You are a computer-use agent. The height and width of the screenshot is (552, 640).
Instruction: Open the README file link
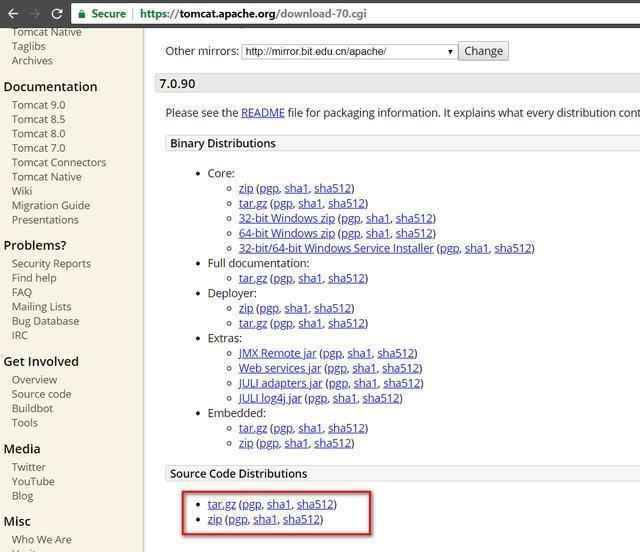pyautogui.click(x=262, y=113)
